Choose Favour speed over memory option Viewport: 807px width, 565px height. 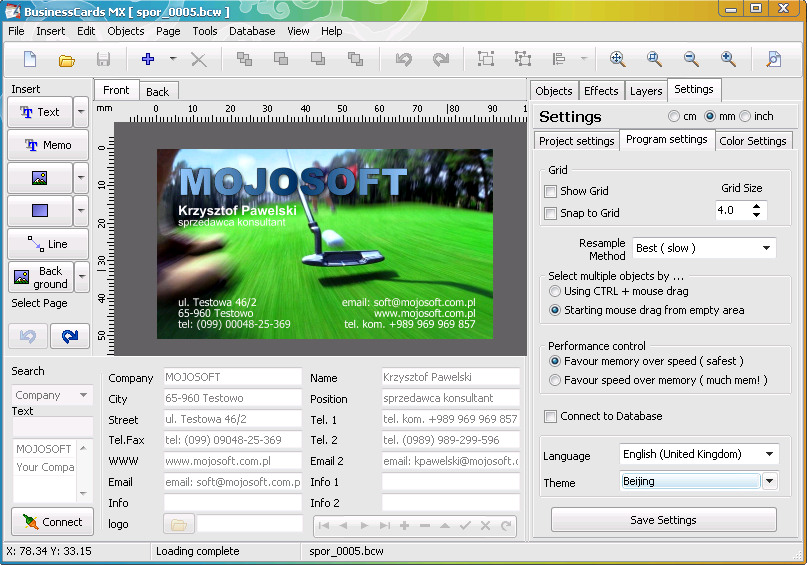555,380
